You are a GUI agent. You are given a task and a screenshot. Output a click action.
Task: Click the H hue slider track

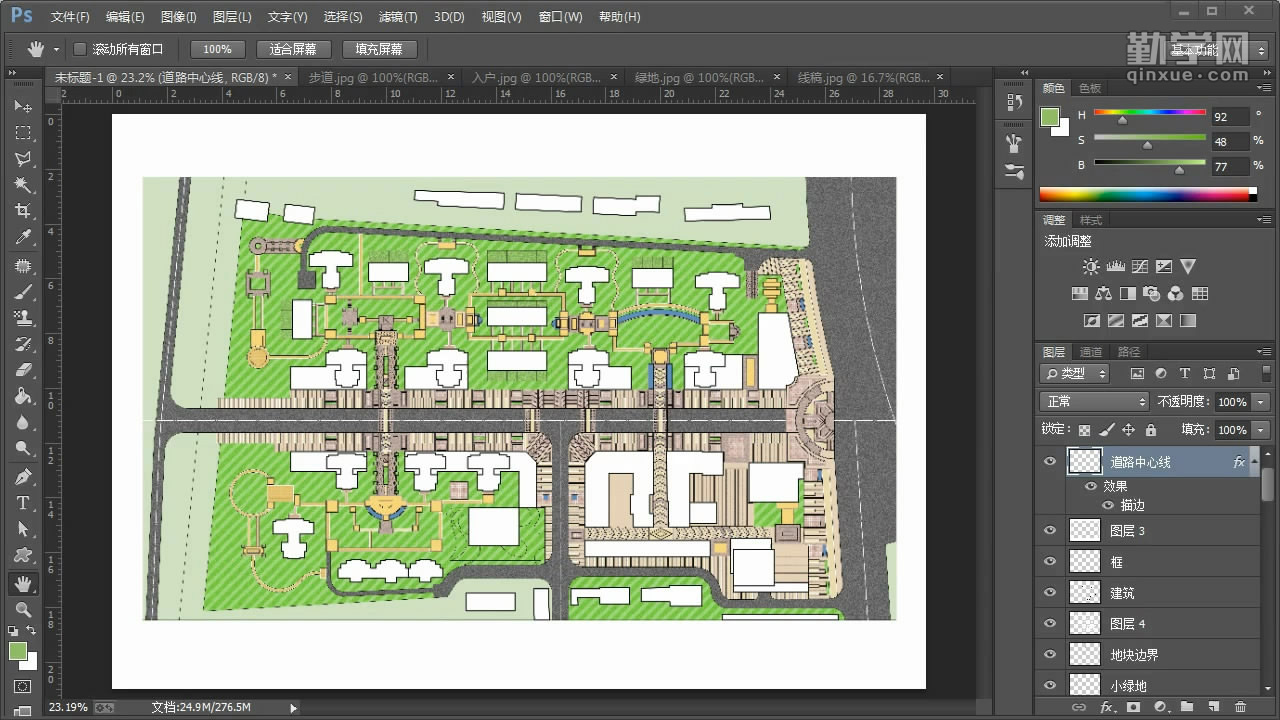point(1150,113)
